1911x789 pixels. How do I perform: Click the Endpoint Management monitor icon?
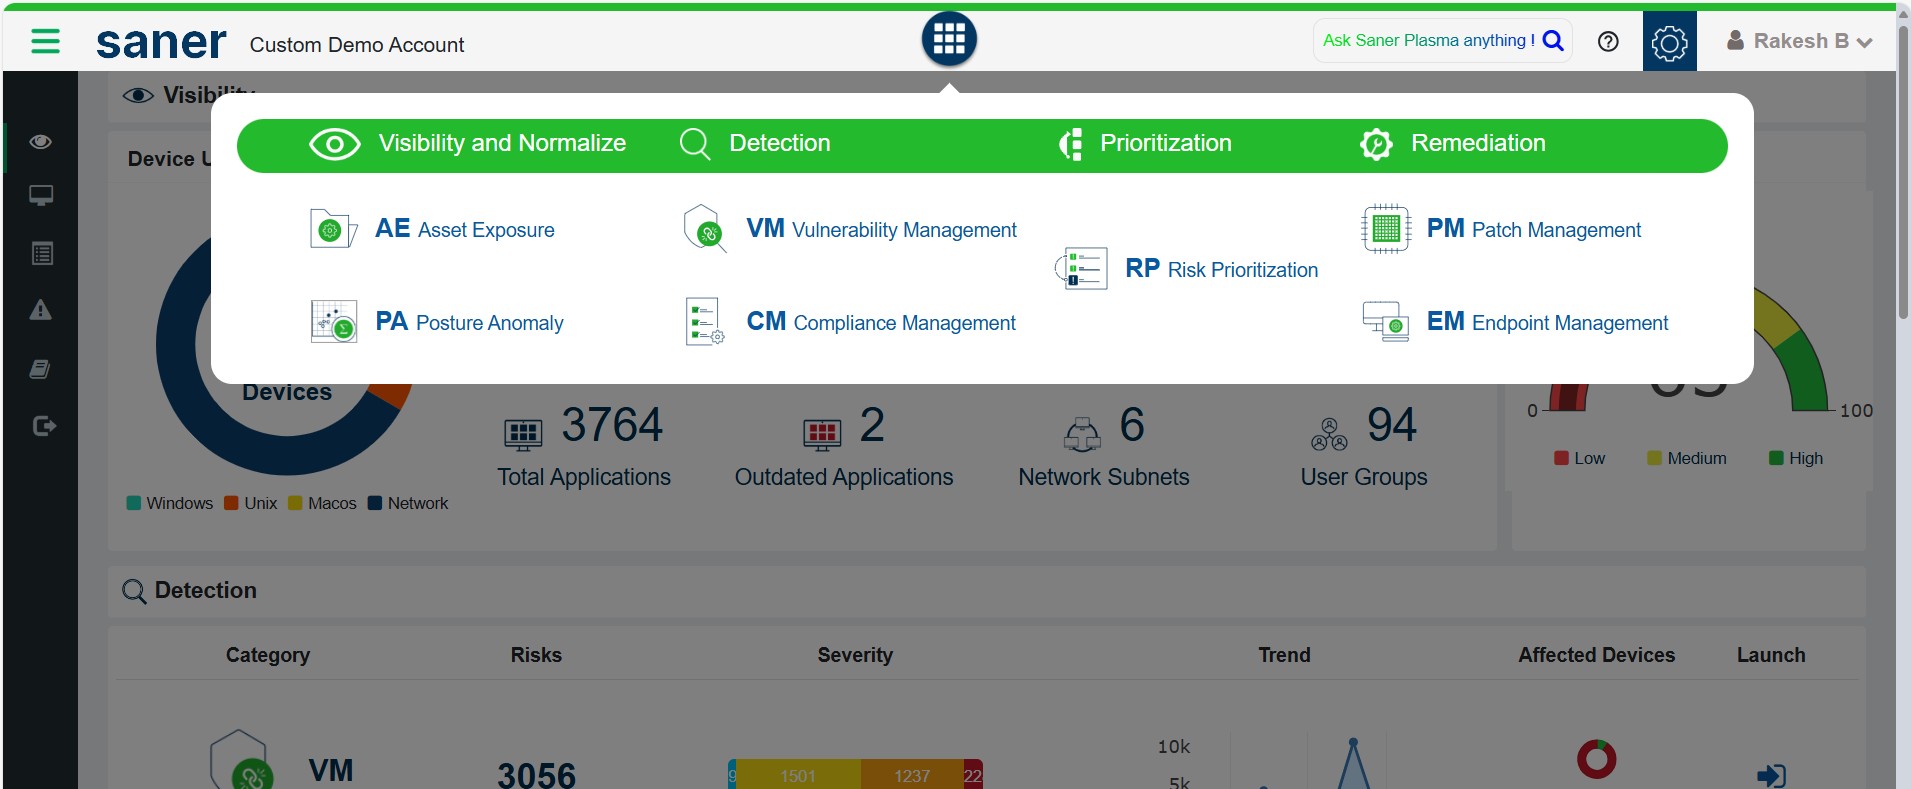click(x=1385, y=322)
